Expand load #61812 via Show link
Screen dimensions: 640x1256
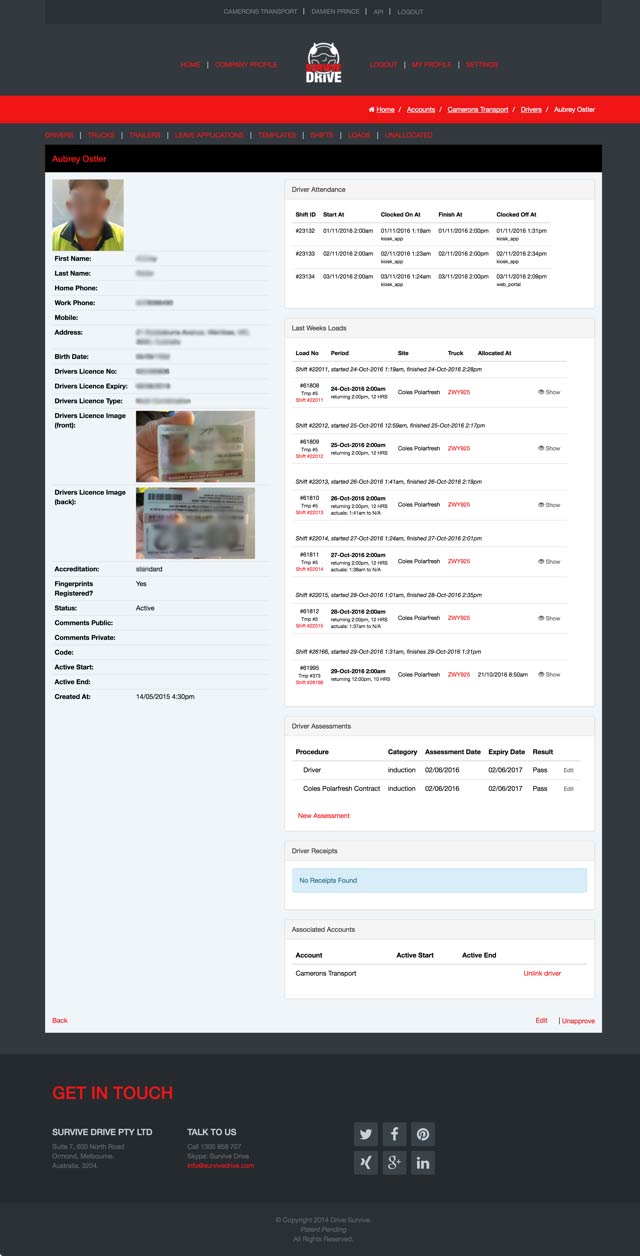(549, 618)
